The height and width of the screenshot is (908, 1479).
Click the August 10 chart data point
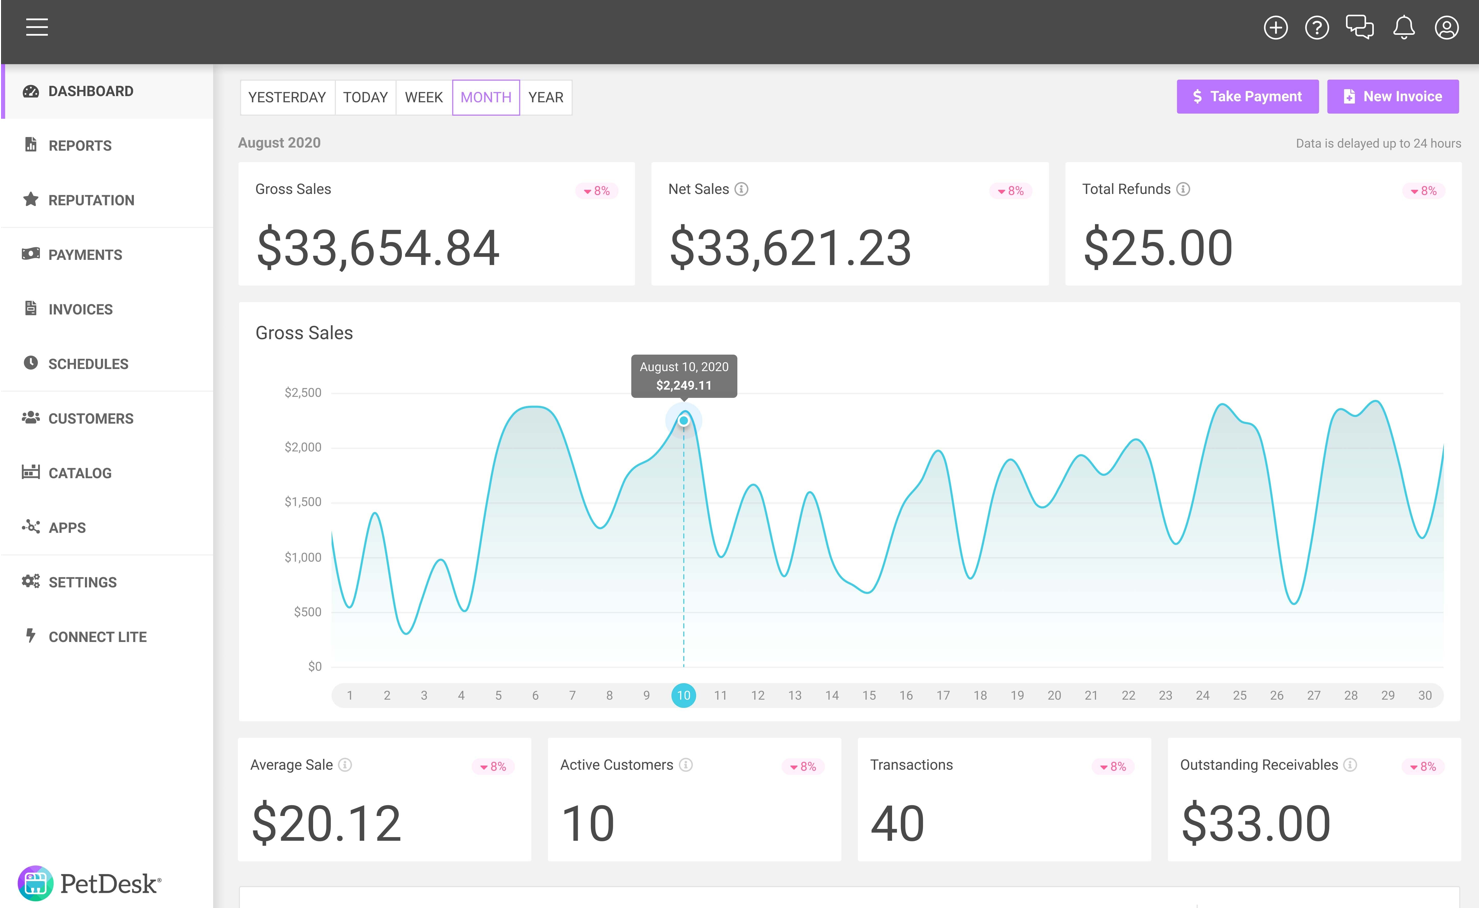coord(684,421)
